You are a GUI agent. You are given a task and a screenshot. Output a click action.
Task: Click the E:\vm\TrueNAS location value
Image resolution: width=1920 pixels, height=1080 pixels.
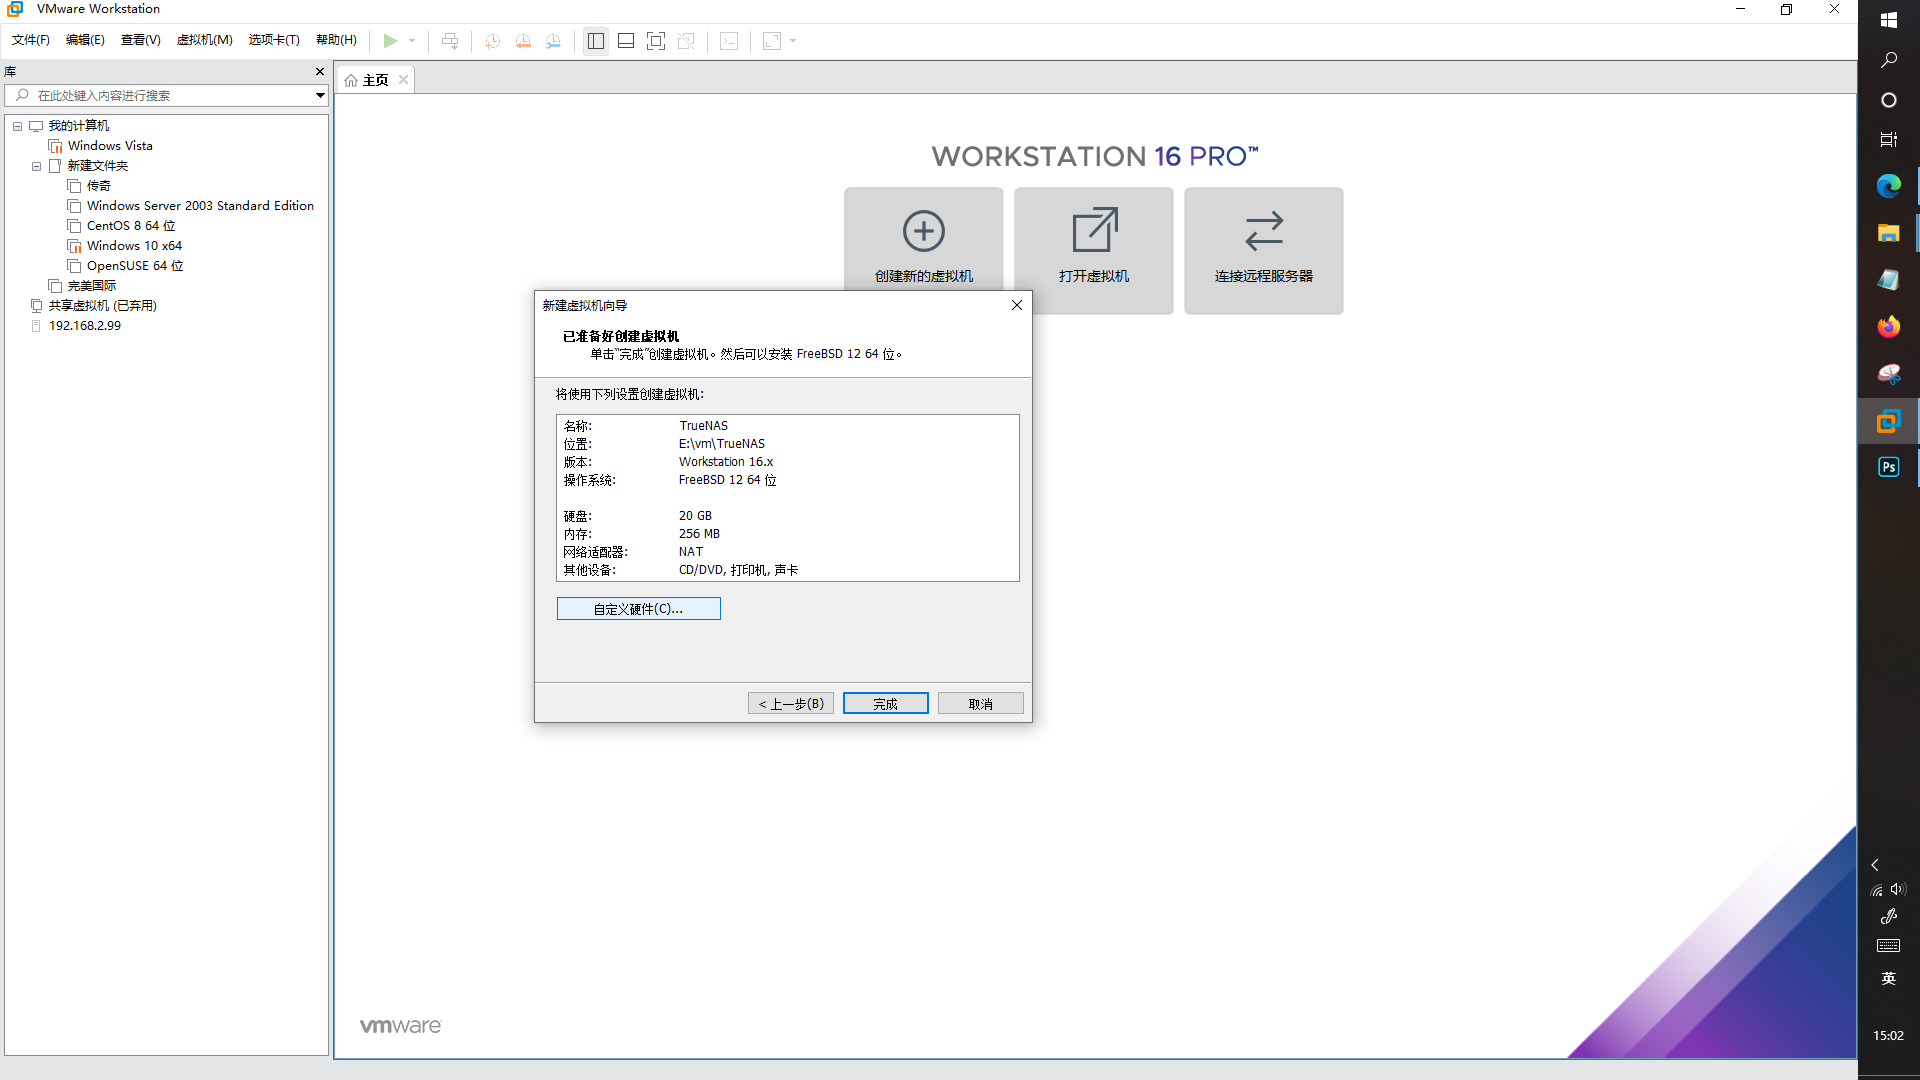point(721,444)
